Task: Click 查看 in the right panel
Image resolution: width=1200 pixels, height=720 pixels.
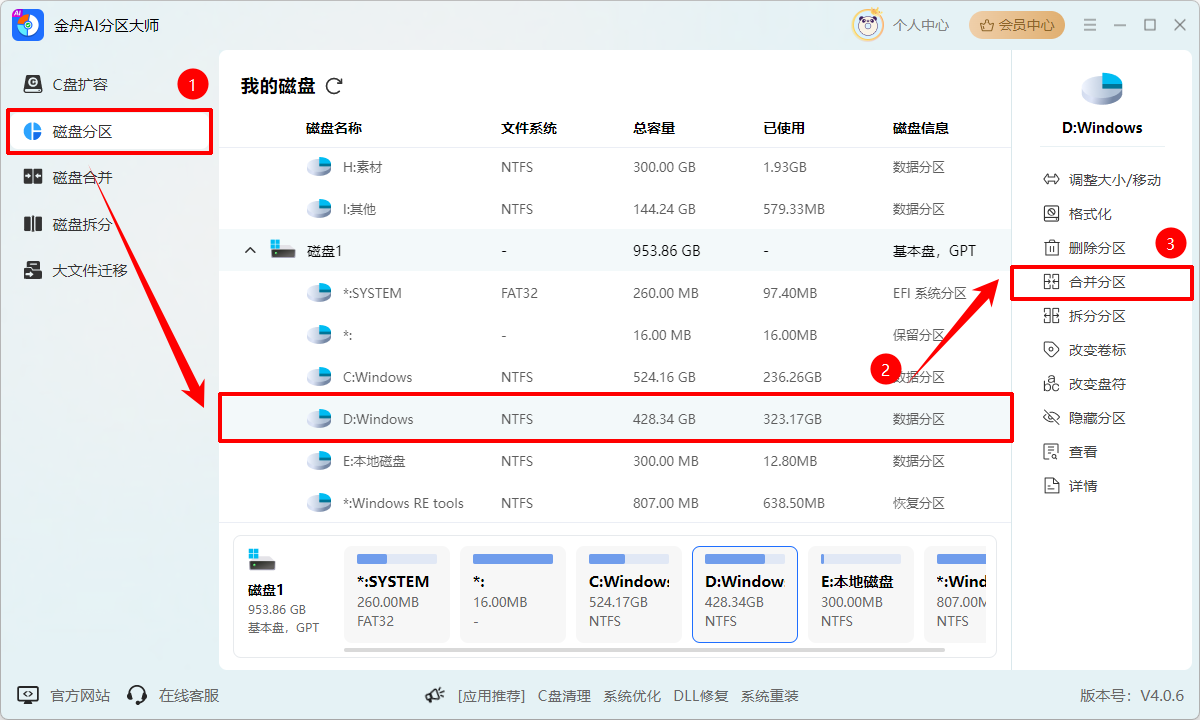Action: point(1070,452)
